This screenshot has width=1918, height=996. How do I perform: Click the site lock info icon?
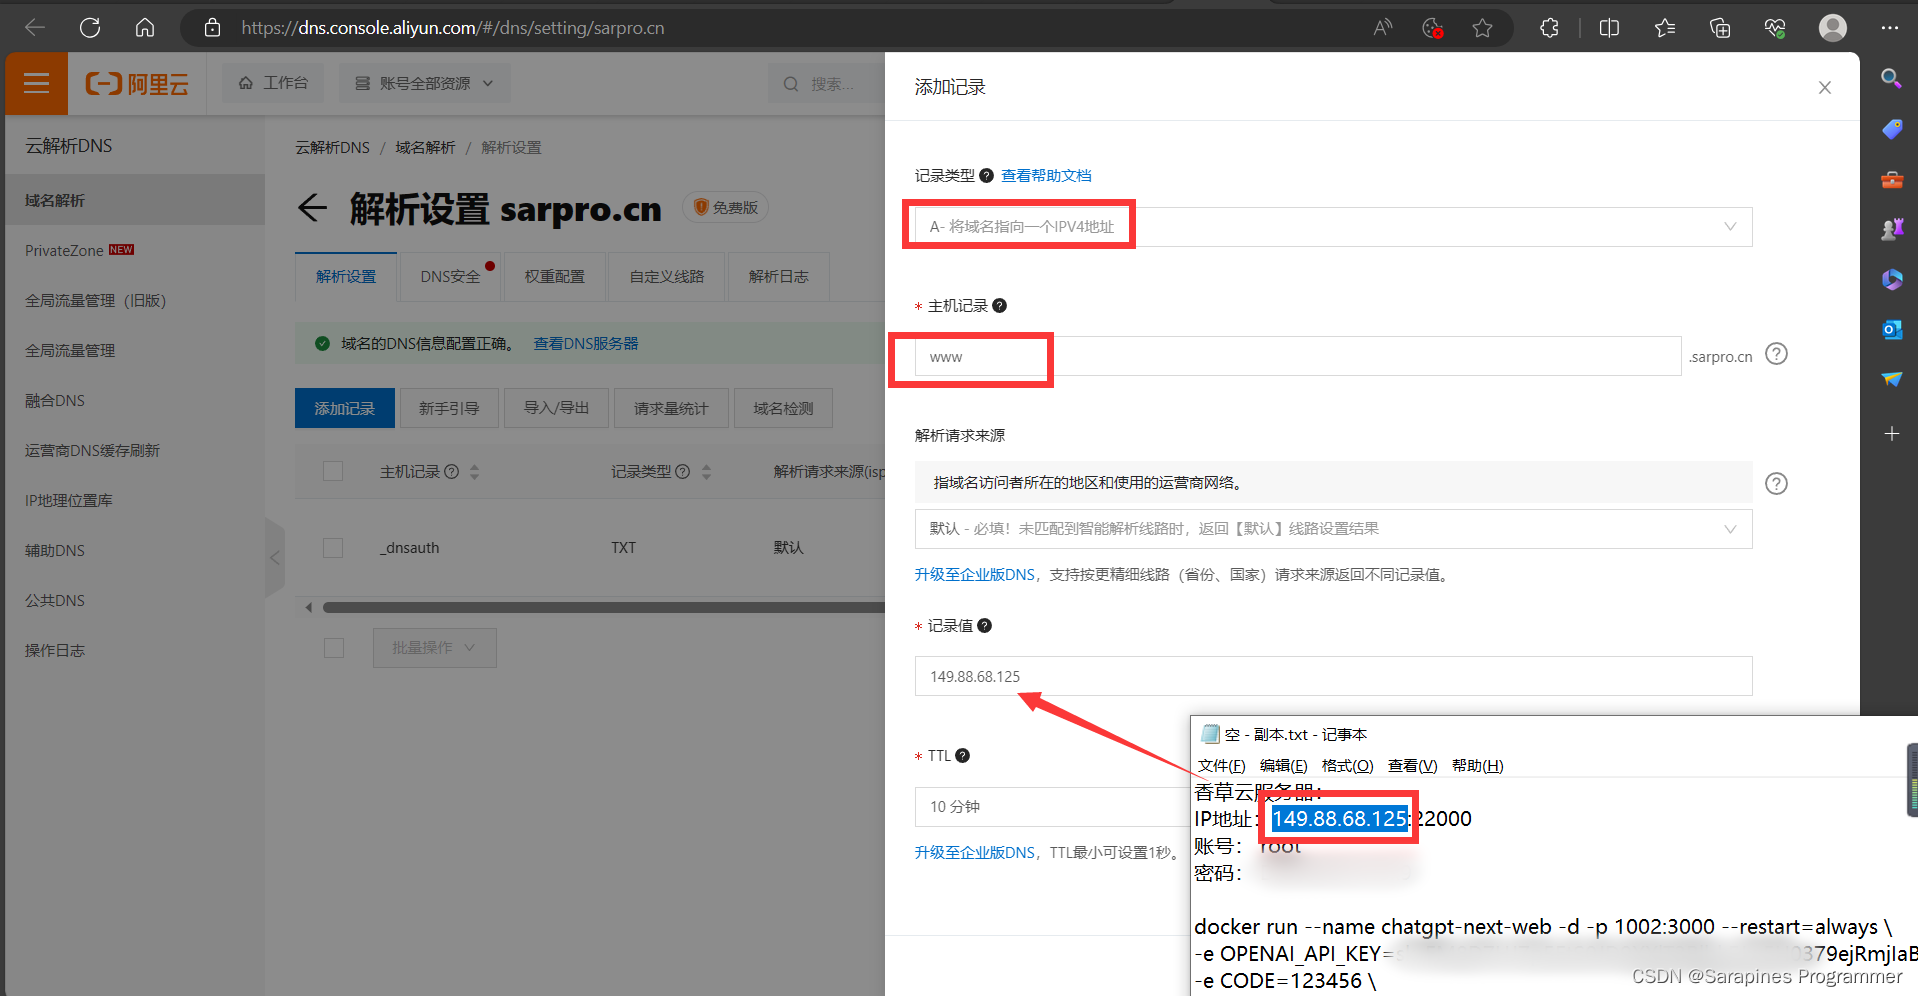click(x=212, y=28)
